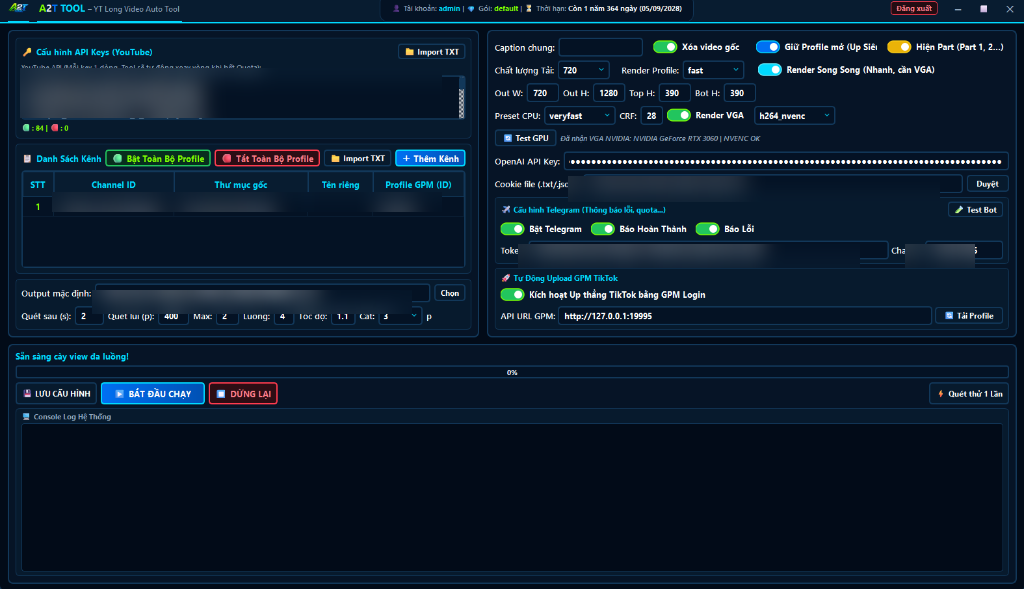This screenshot has width=1024, height=589.
Task: Toggle the Xóa video gốc switch
Action: point(665,47)
